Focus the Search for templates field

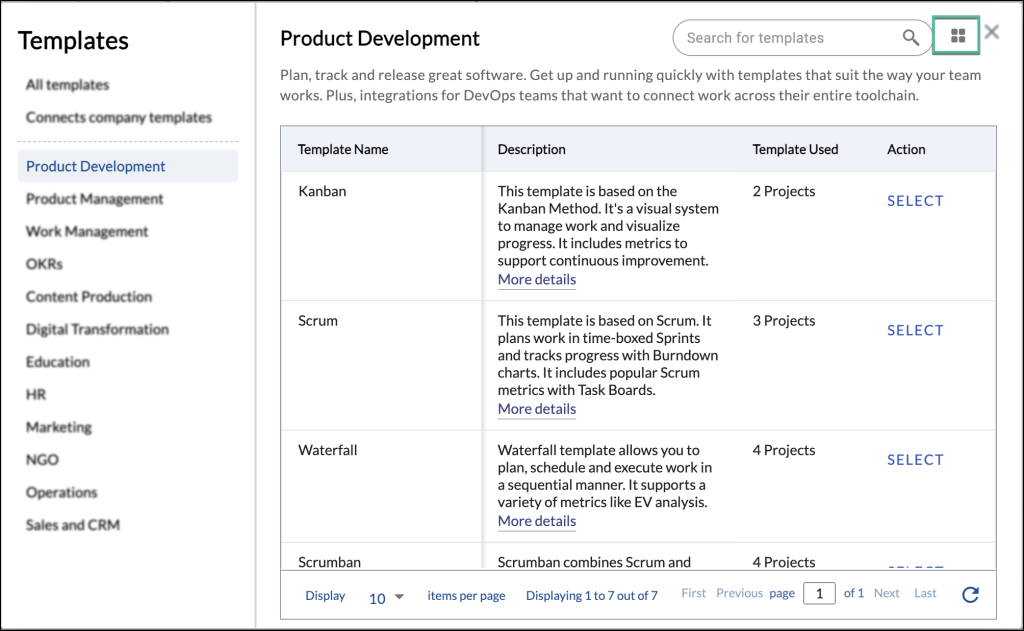coord(802,38)
